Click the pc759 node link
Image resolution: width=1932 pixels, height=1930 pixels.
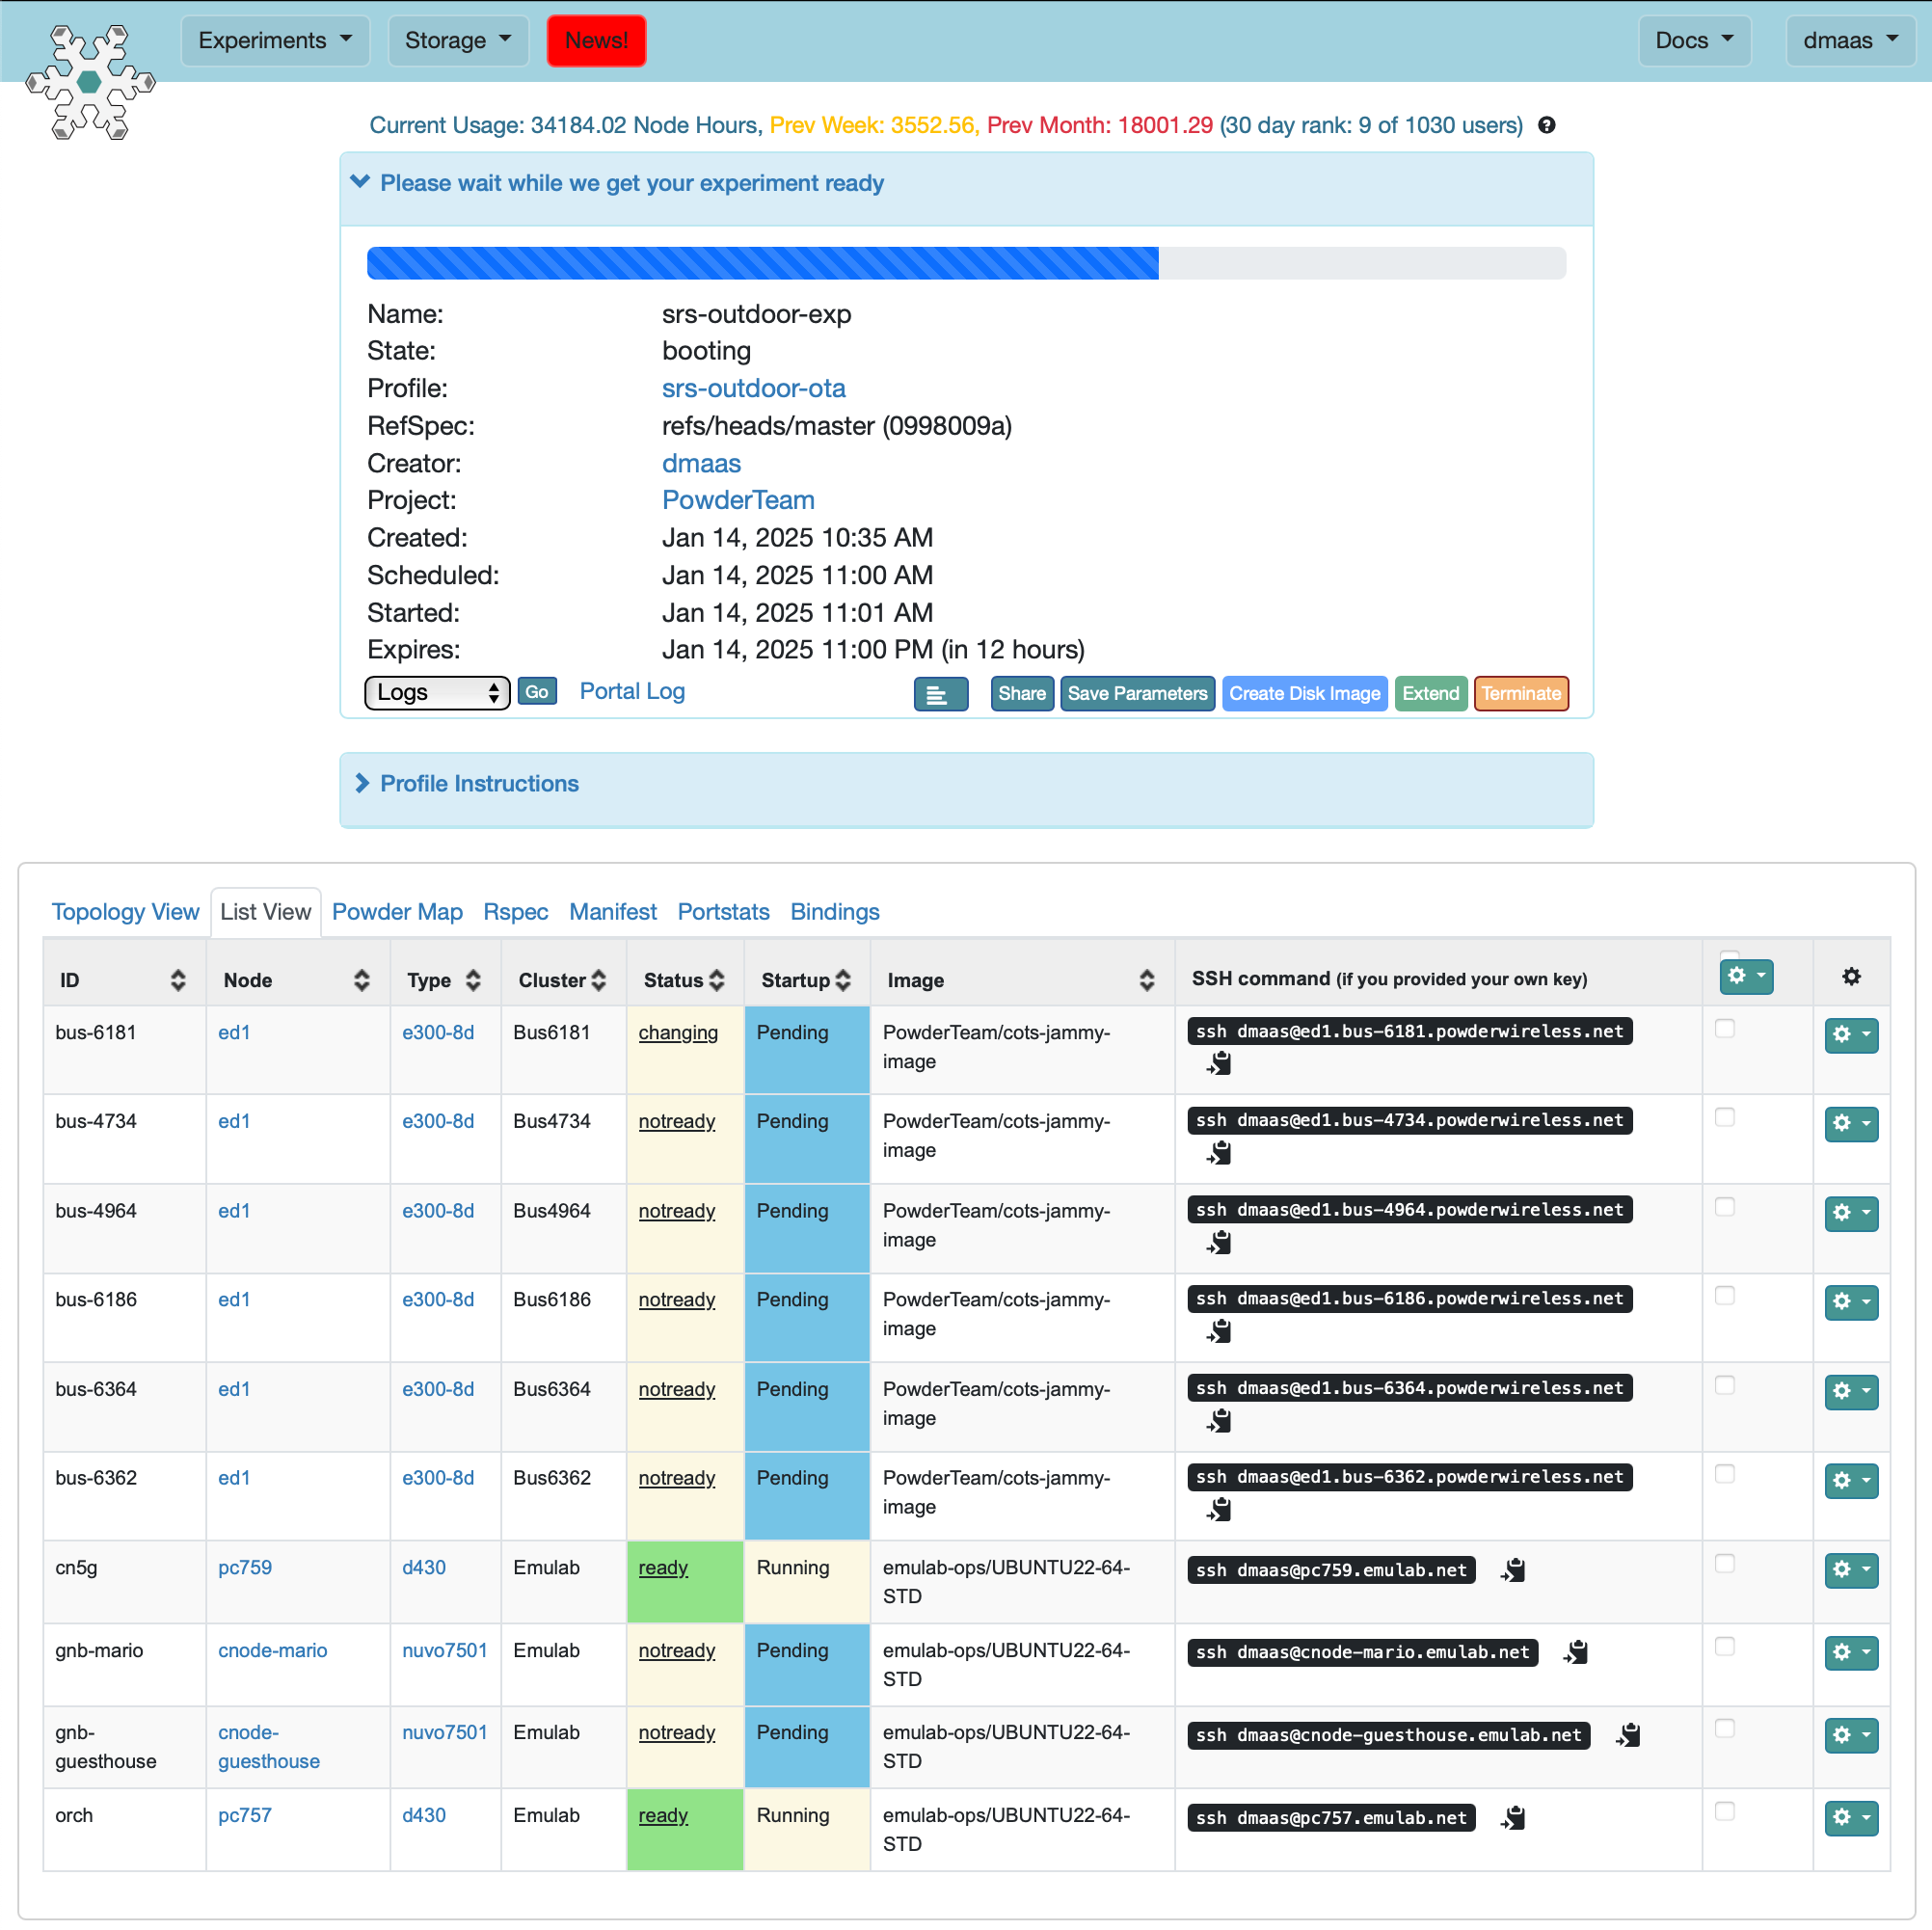point(245,1568)
